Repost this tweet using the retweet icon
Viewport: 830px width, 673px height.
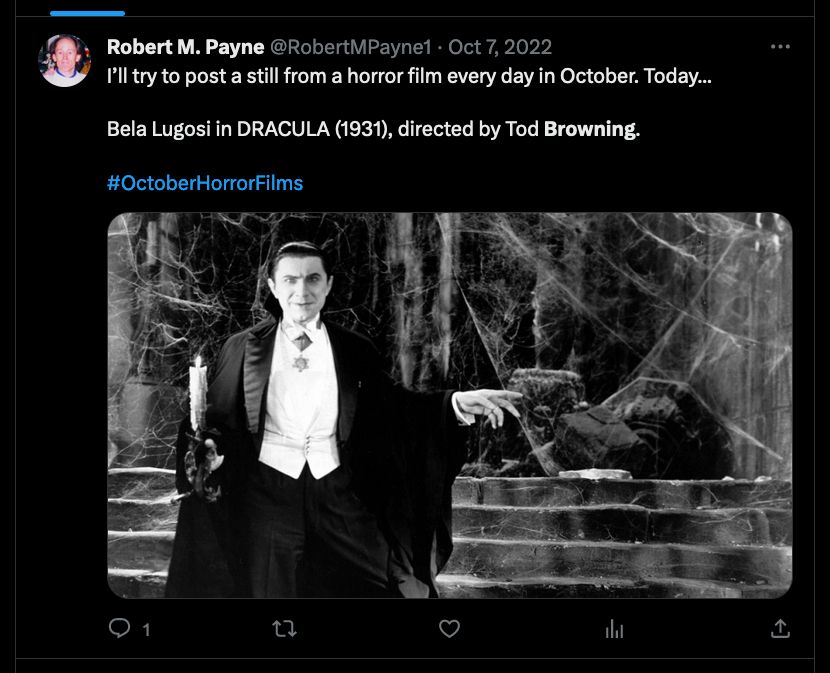click(x=284, y=628)
